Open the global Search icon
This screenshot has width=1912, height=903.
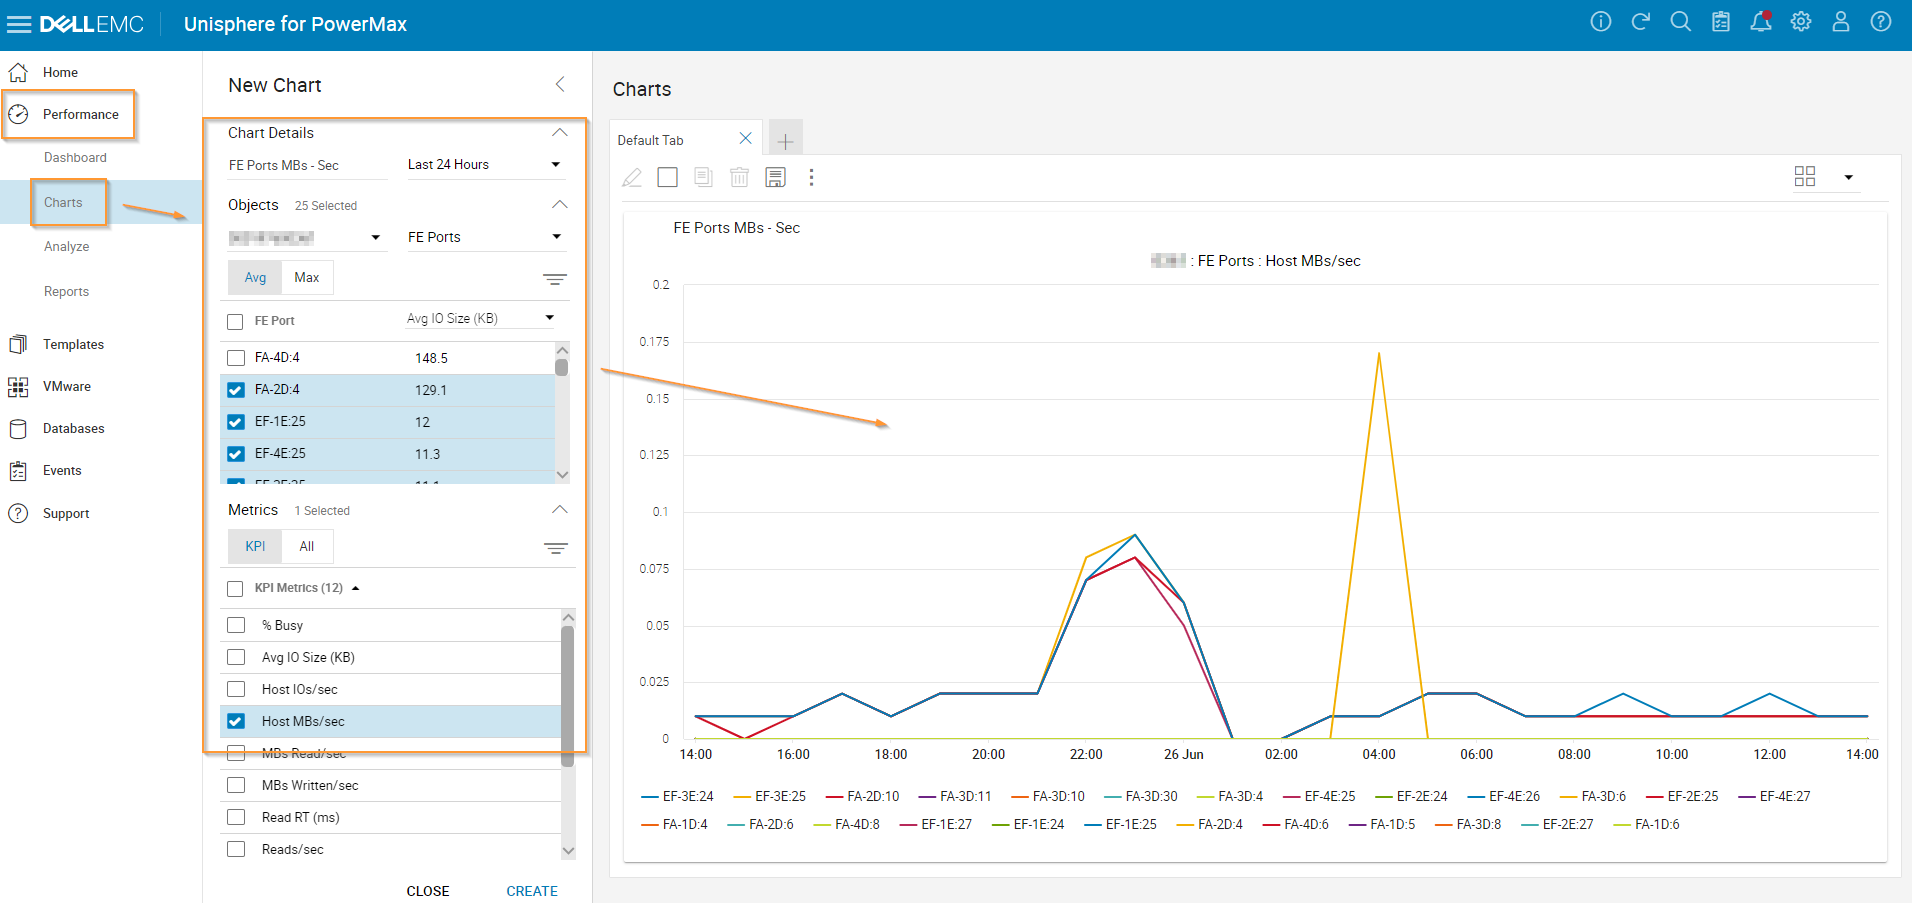[x=1680, y=21]
